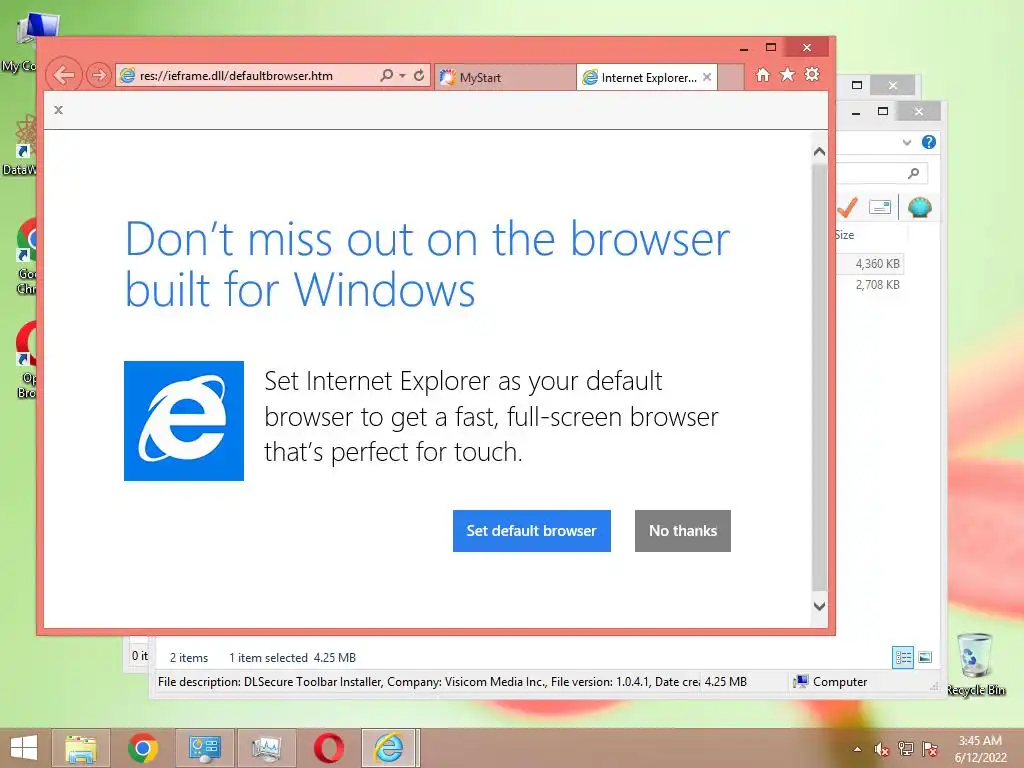
Task: Click the '2 items' status text
Action: click(189, 658)
